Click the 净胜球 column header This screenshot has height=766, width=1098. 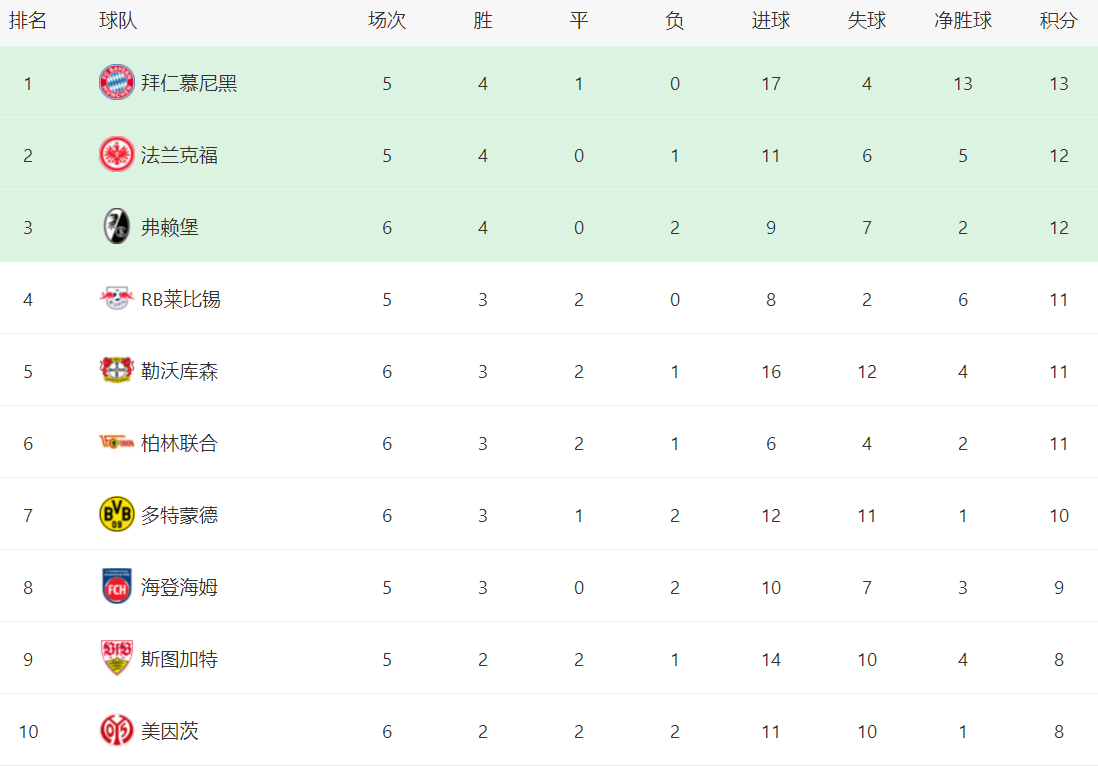(963, 21)
